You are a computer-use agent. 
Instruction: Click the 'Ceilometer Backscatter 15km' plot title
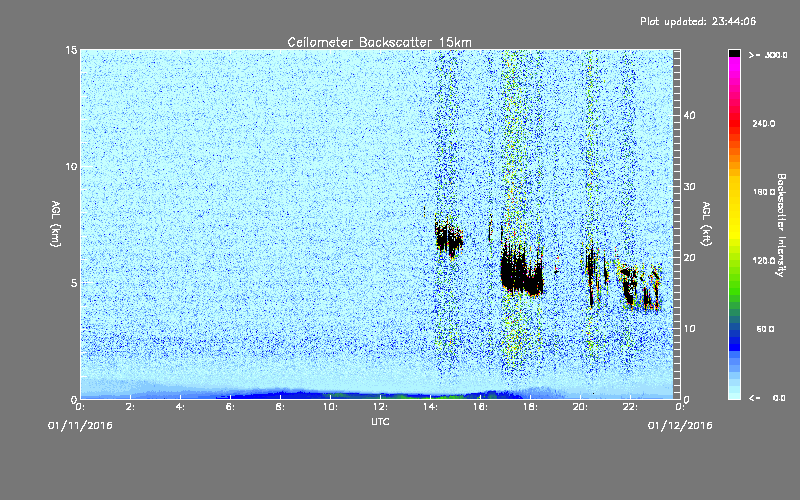[x=379, y=42]
